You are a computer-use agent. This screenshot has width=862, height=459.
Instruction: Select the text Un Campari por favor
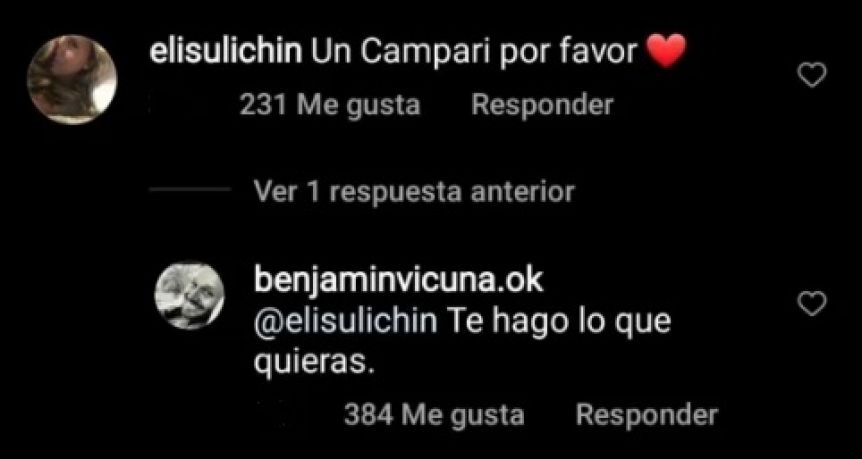click(x=474, y=54)
